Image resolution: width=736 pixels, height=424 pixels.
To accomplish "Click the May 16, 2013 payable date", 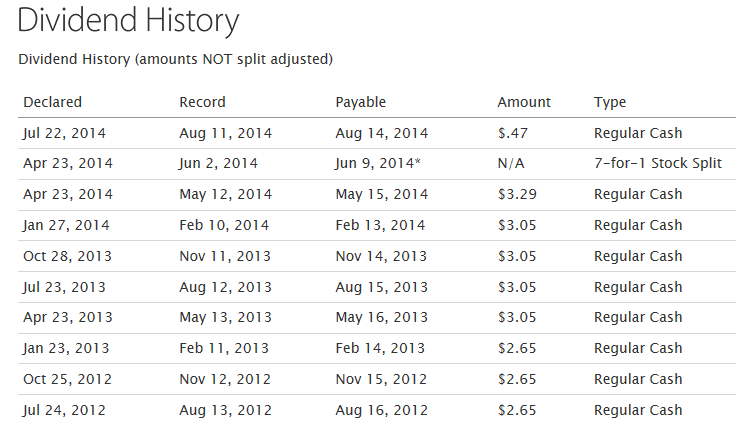I will click(382, 318).
